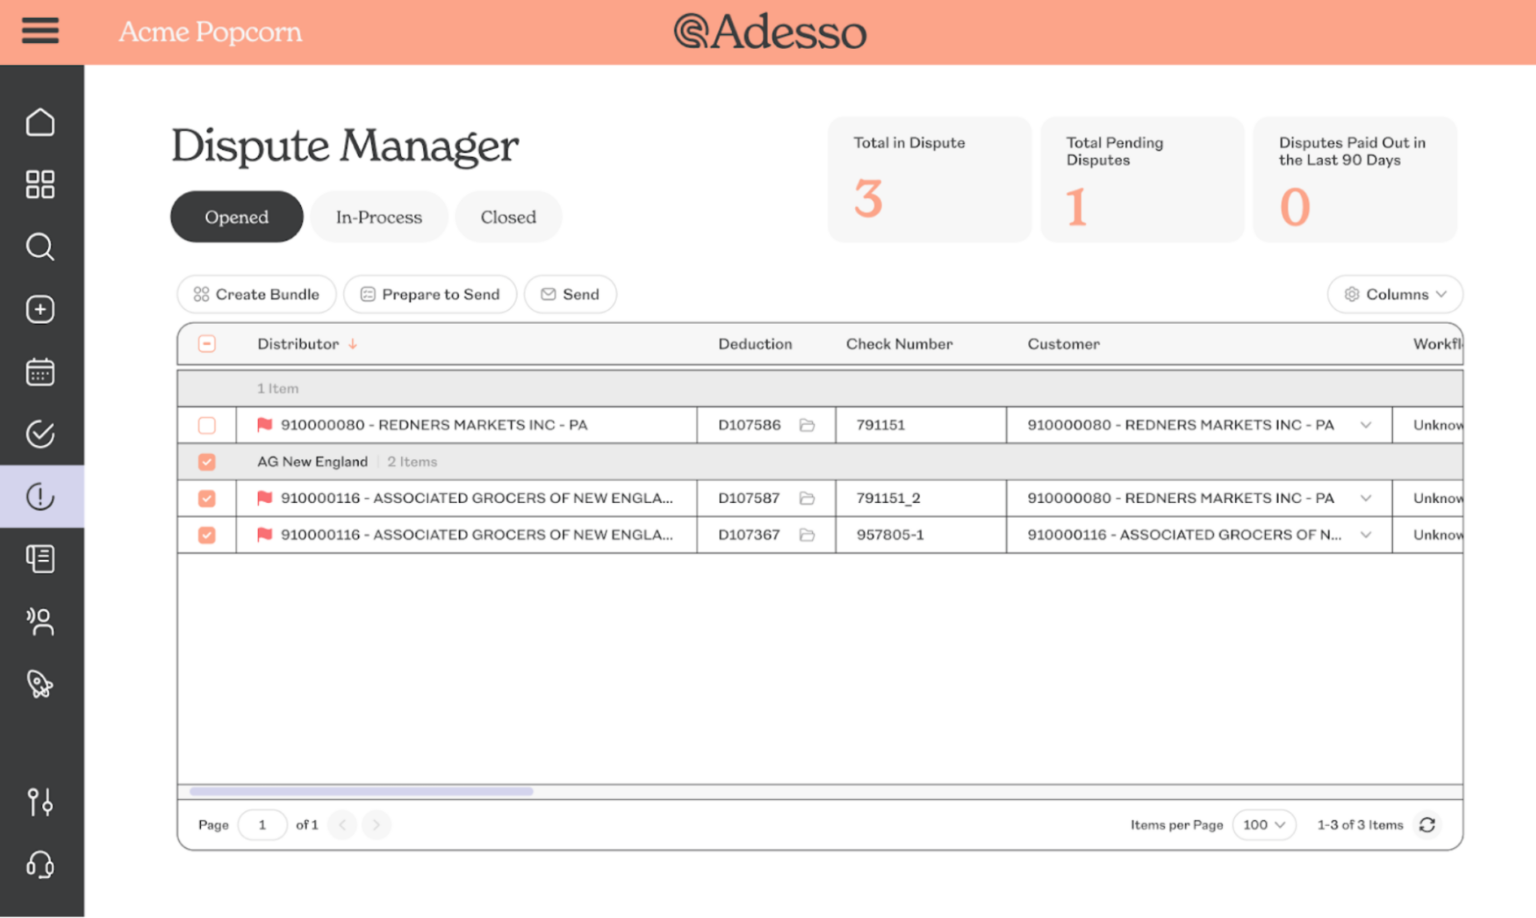
Task: Open the Items per Page dropdown
Action: pos(1264,825)
